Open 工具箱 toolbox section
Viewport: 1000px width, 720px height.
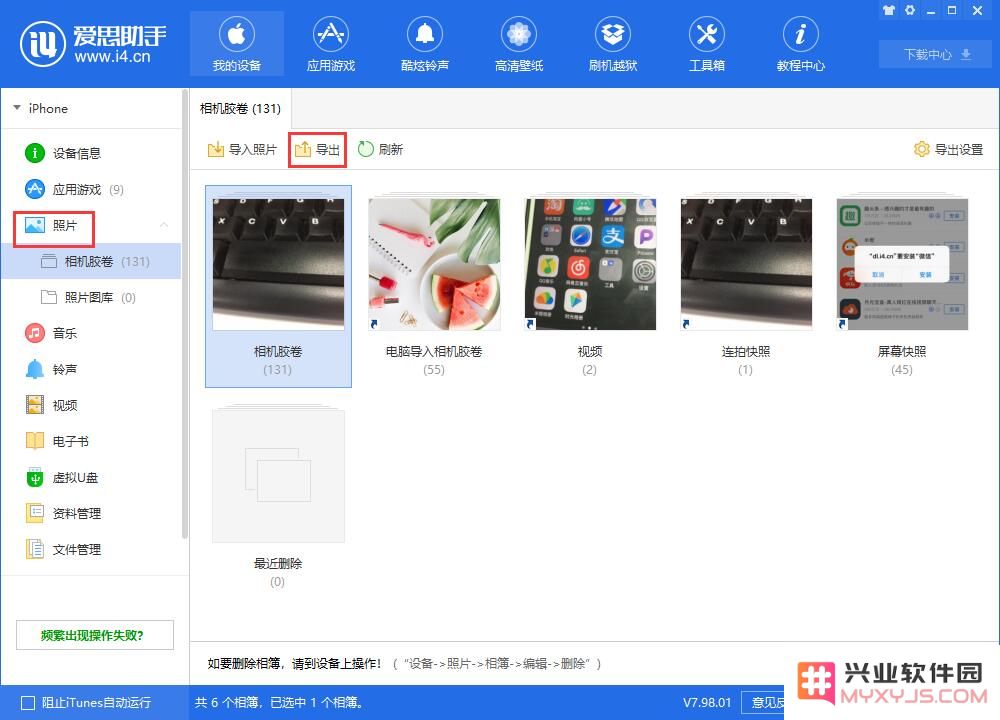pos(707,43)
